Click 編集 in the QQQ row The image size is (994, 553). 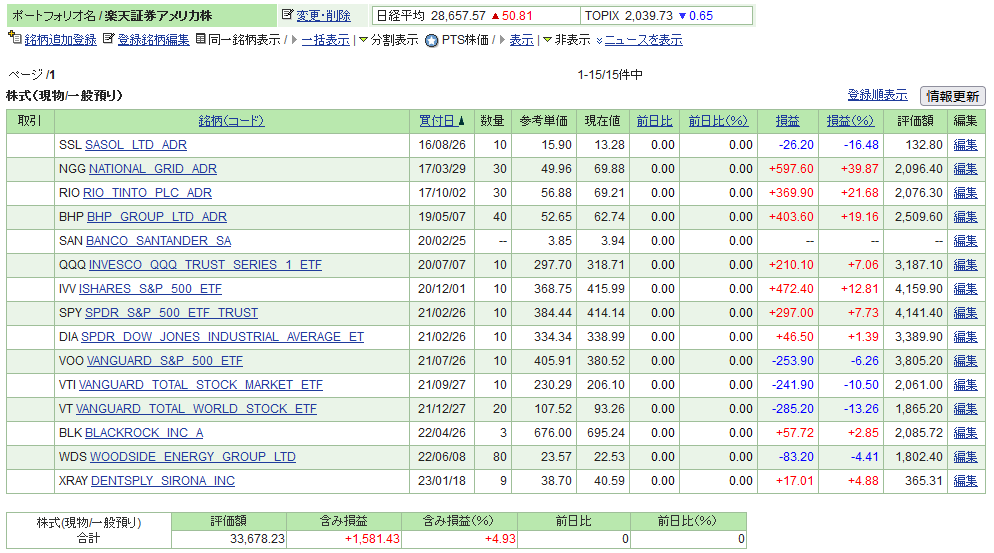coord(965,265)
